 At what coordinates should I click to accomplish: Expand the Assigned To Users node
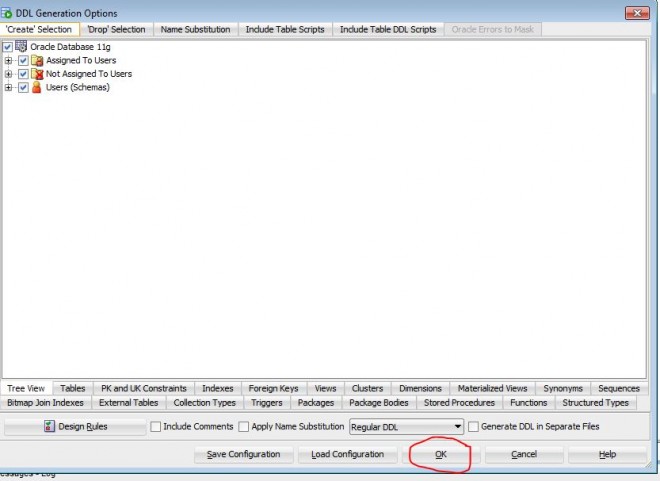[9, 61]
